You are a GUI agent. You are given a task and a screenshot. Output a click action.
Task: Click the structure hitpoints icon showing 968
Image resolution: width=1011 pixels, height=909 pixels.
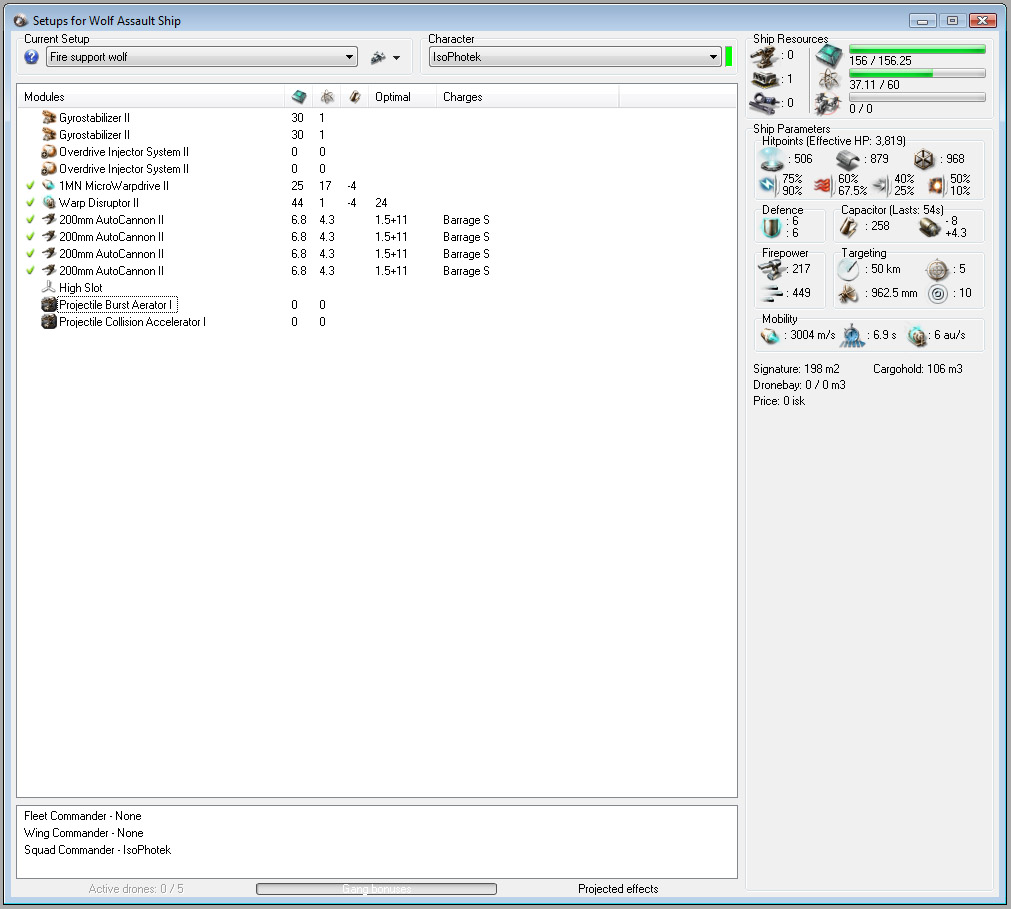pyautogui.click(x=924, y=159)
